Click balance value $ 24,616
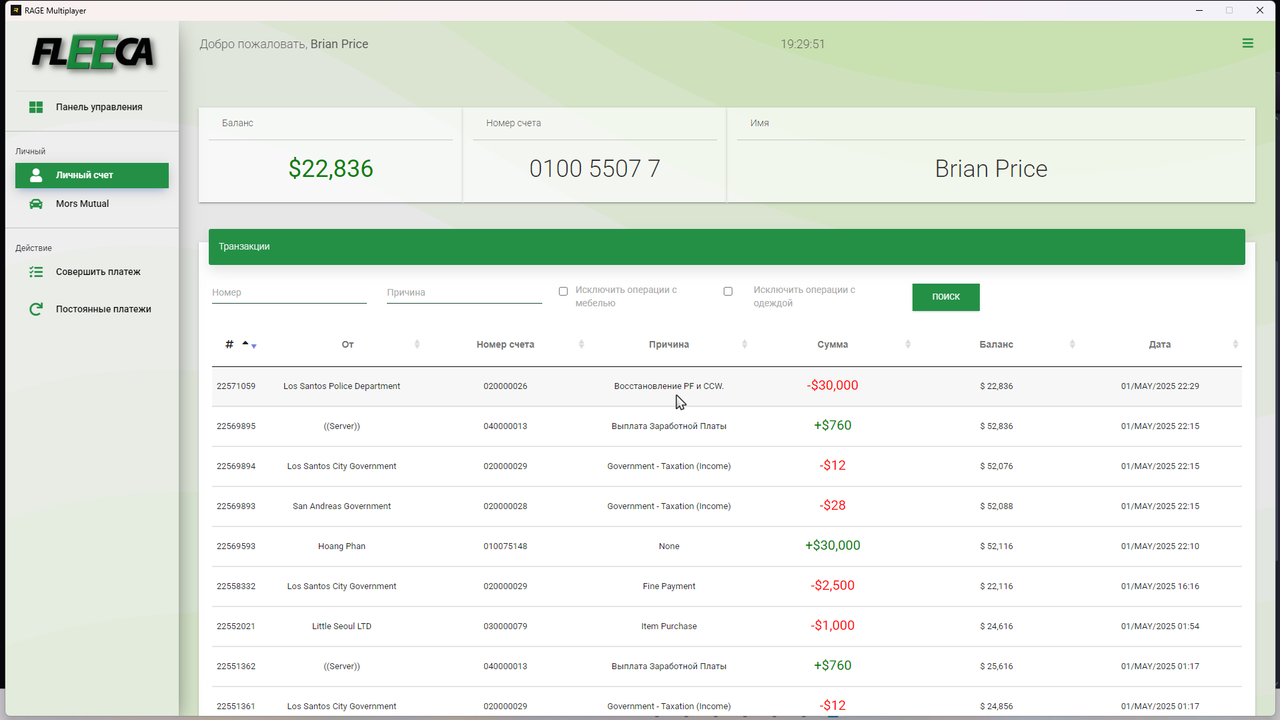The image size is (1280, 720). [x=996, y=626]
